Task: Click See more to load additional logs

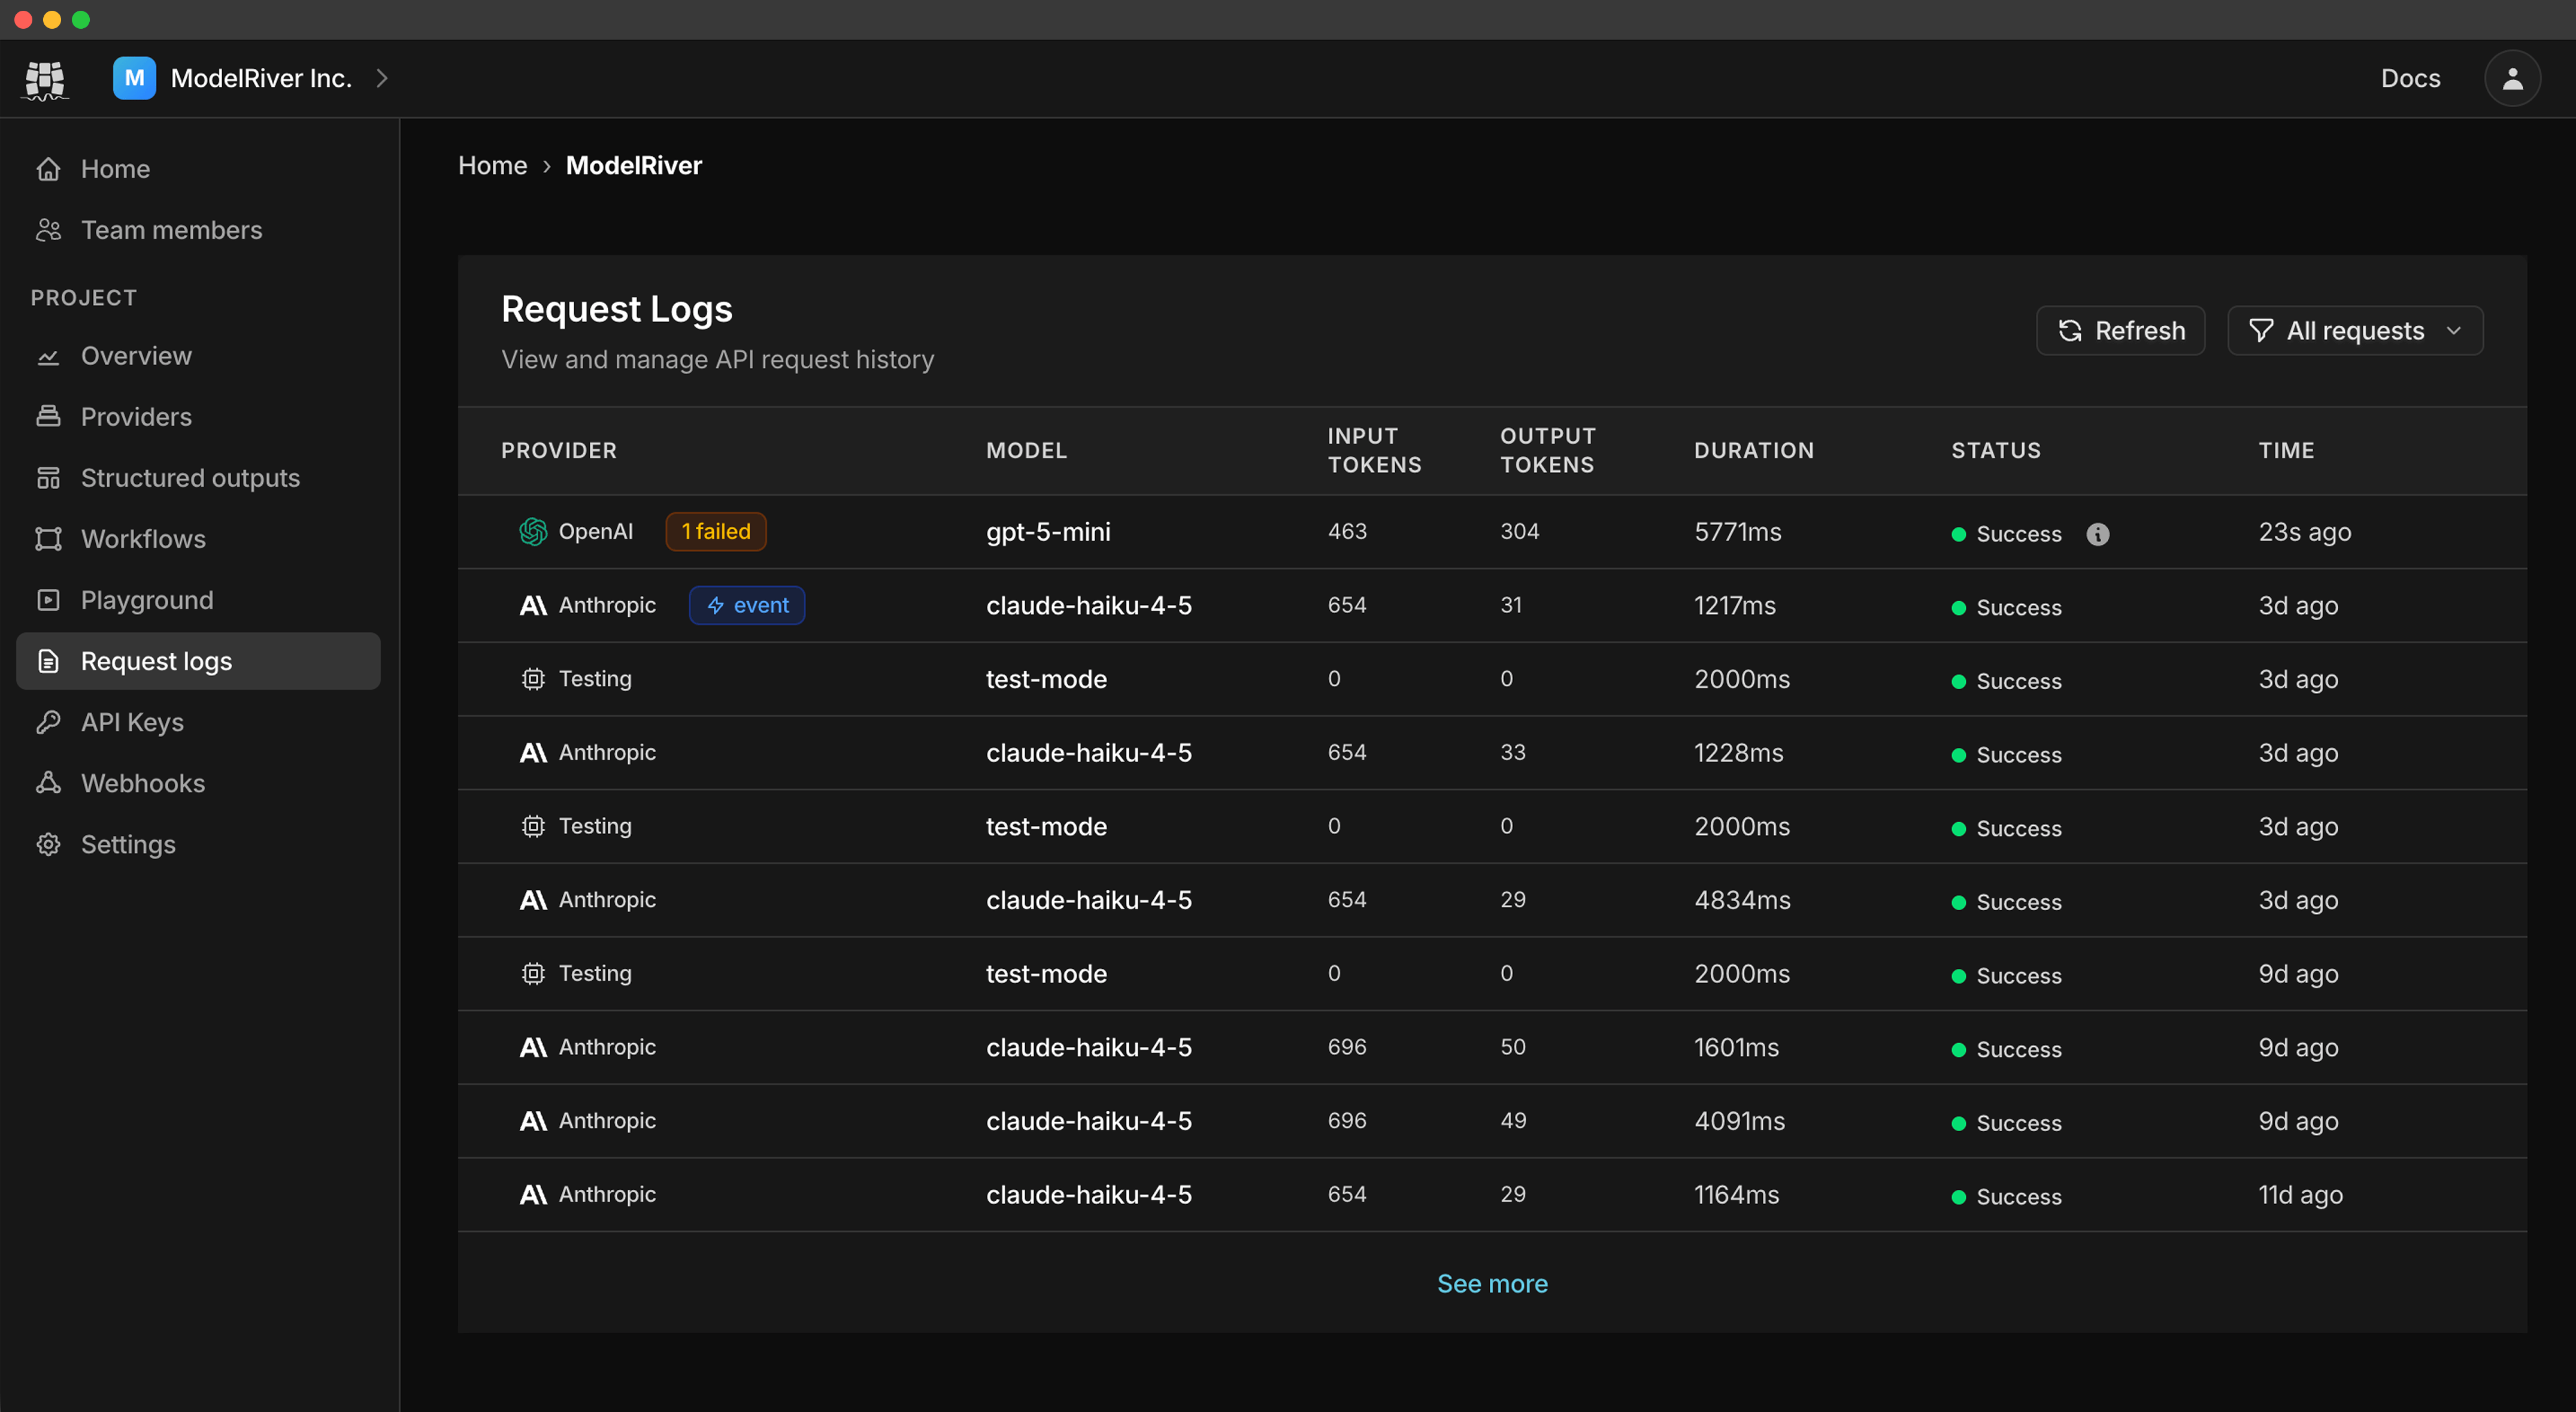Action: (1492, 1283)
